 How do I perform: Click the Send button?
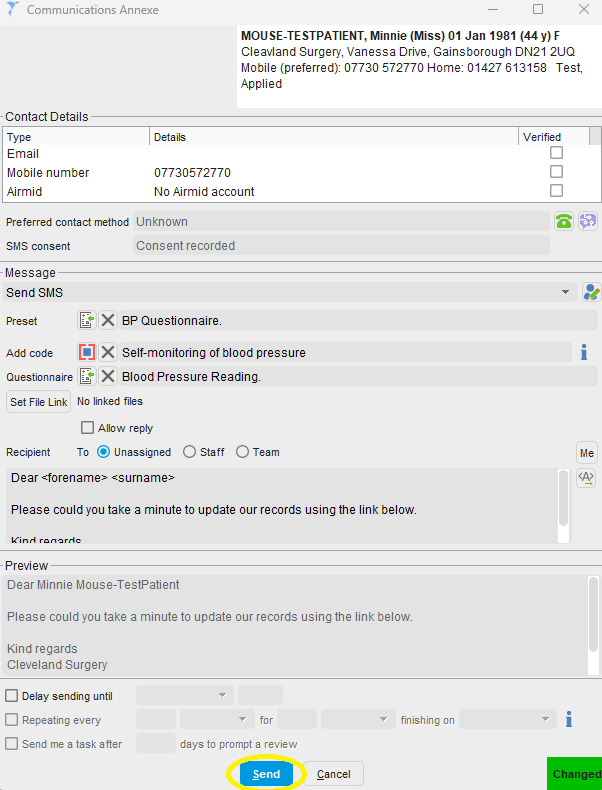click(x=266, y=774)
